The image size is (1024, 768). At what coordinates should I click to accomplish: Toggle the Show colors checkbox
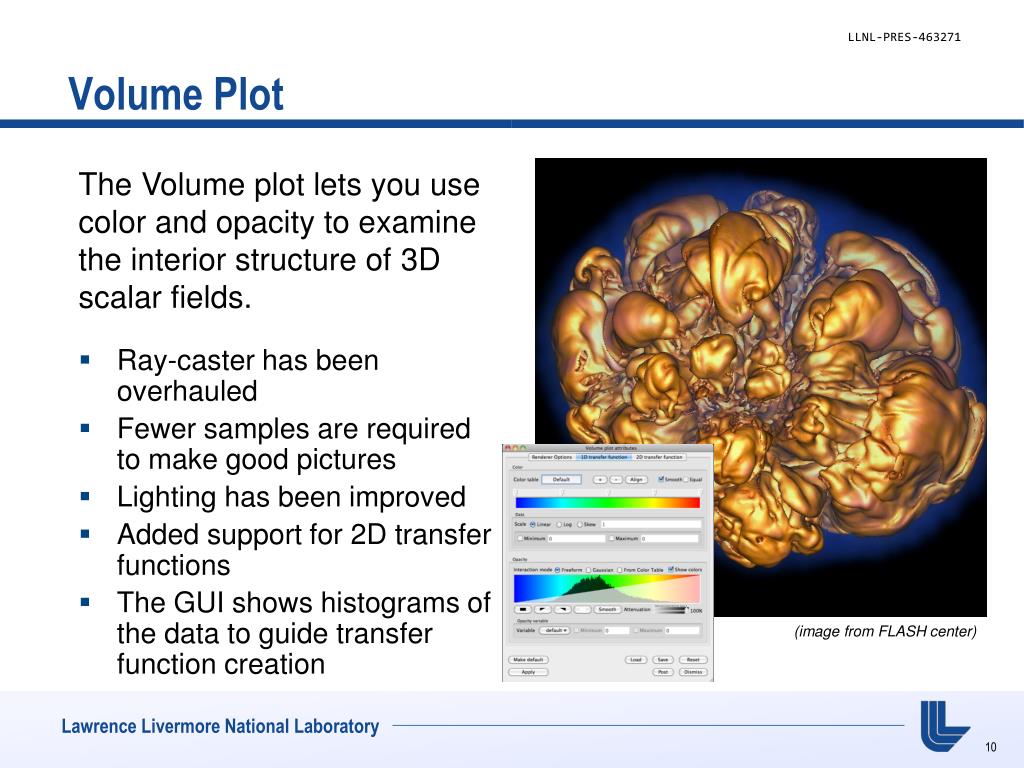pos(671,569)
